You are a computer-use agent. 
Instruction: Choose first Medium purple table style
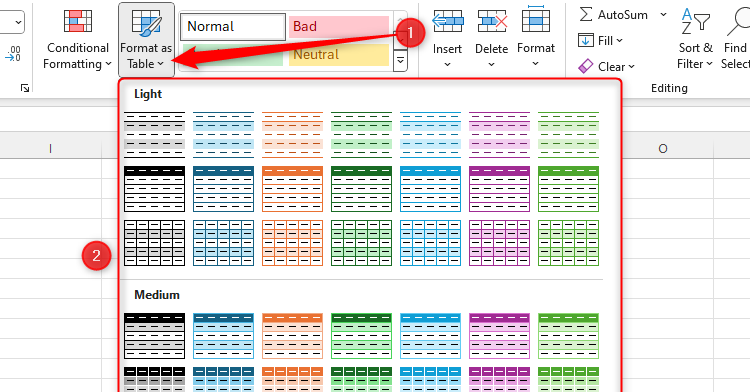[x=499, y=336]
